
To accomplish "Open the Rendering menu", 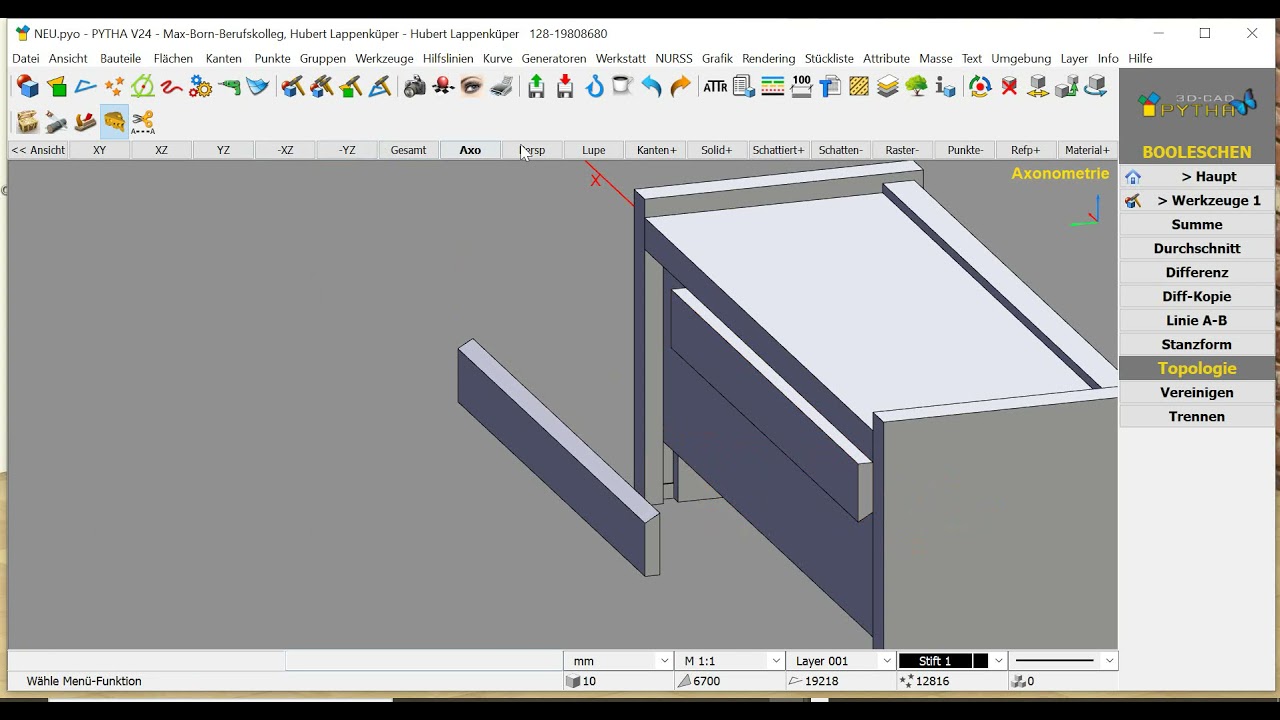I will point(768,59).
